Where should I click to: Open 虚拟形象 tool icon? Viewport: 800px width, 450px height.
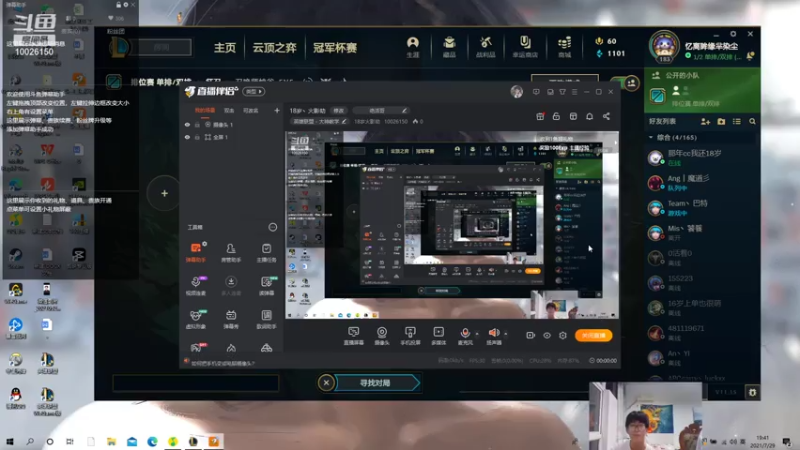point(195,319)
